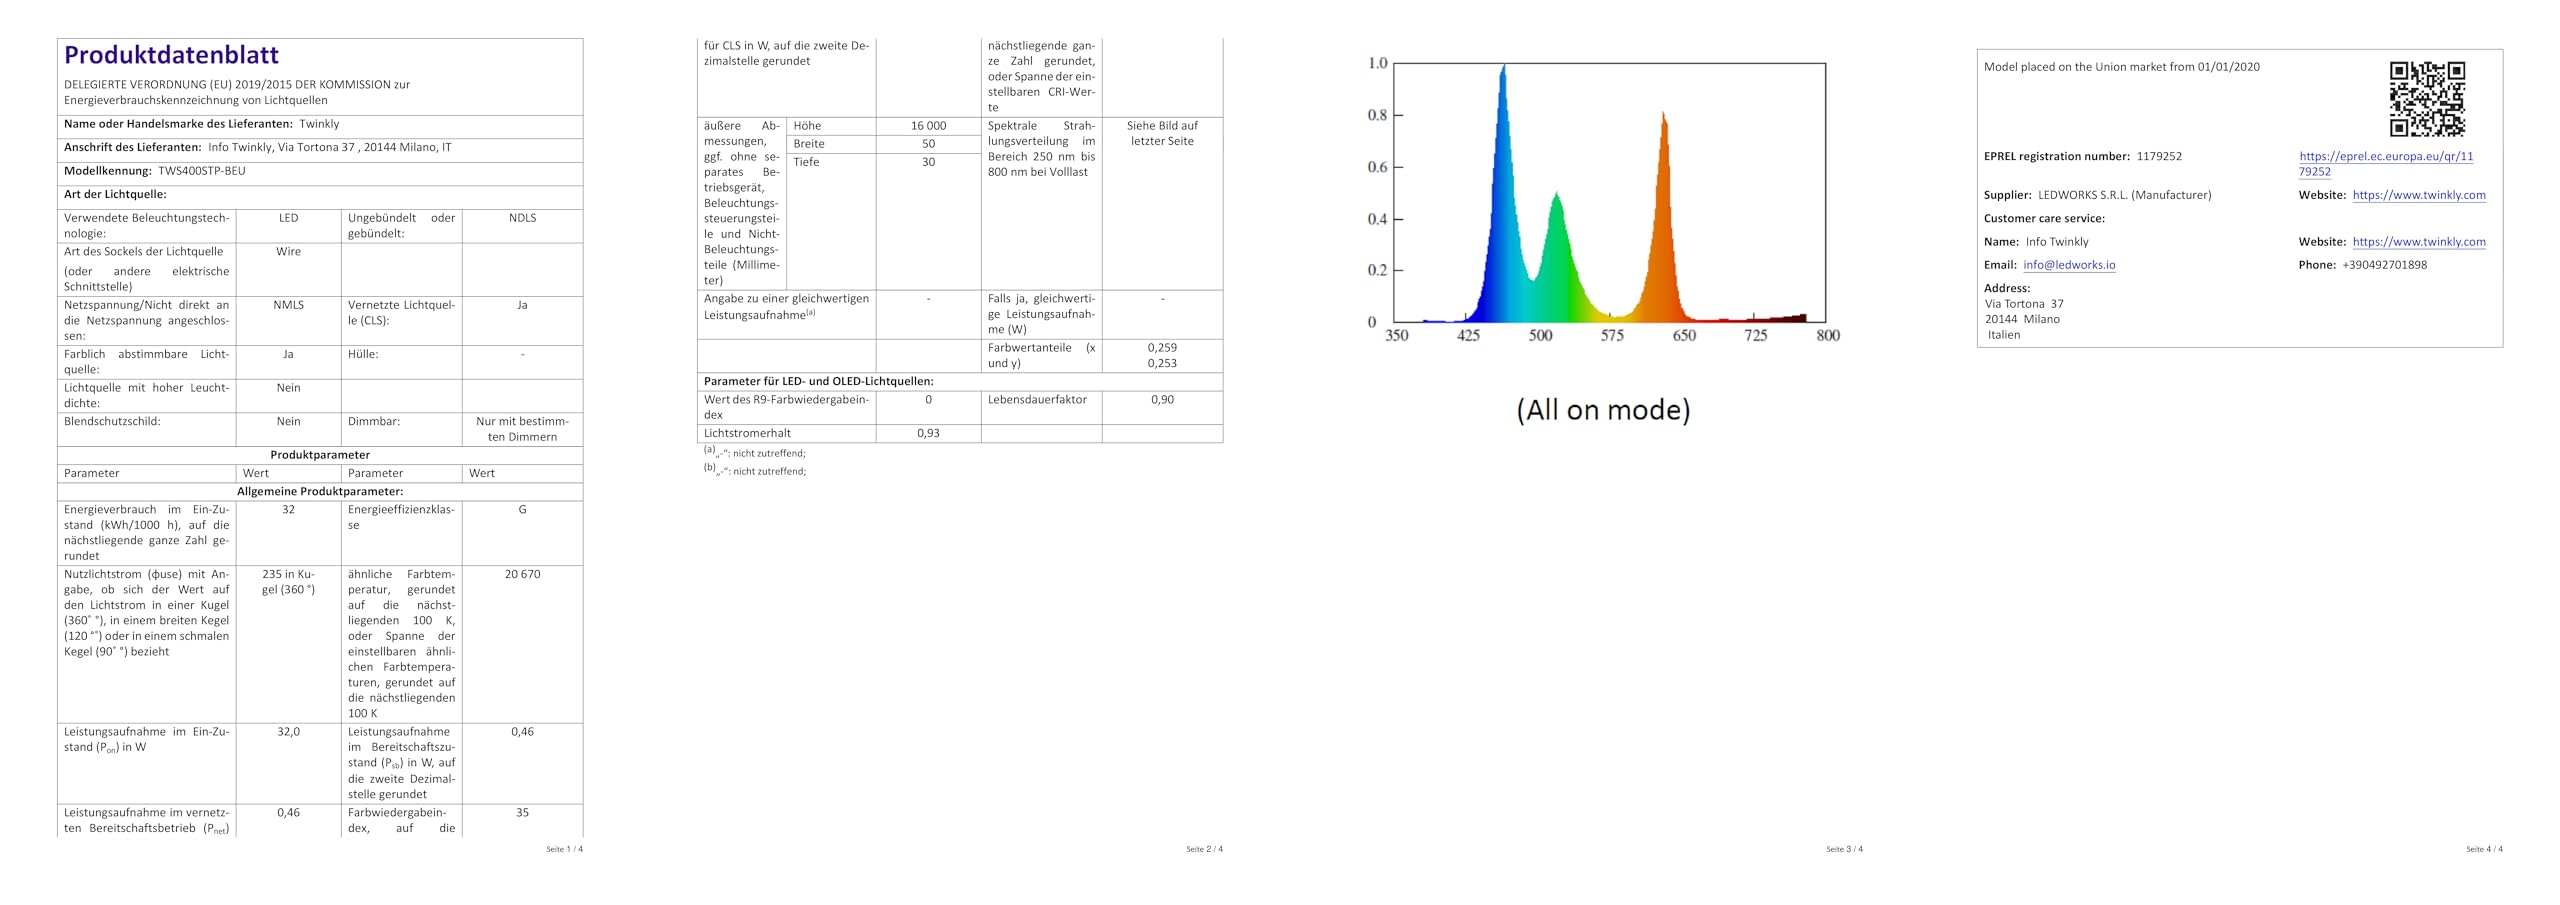Select the "Nur mit bestimmten Dimmern" value
The image size is (2560, 905).
522,429
